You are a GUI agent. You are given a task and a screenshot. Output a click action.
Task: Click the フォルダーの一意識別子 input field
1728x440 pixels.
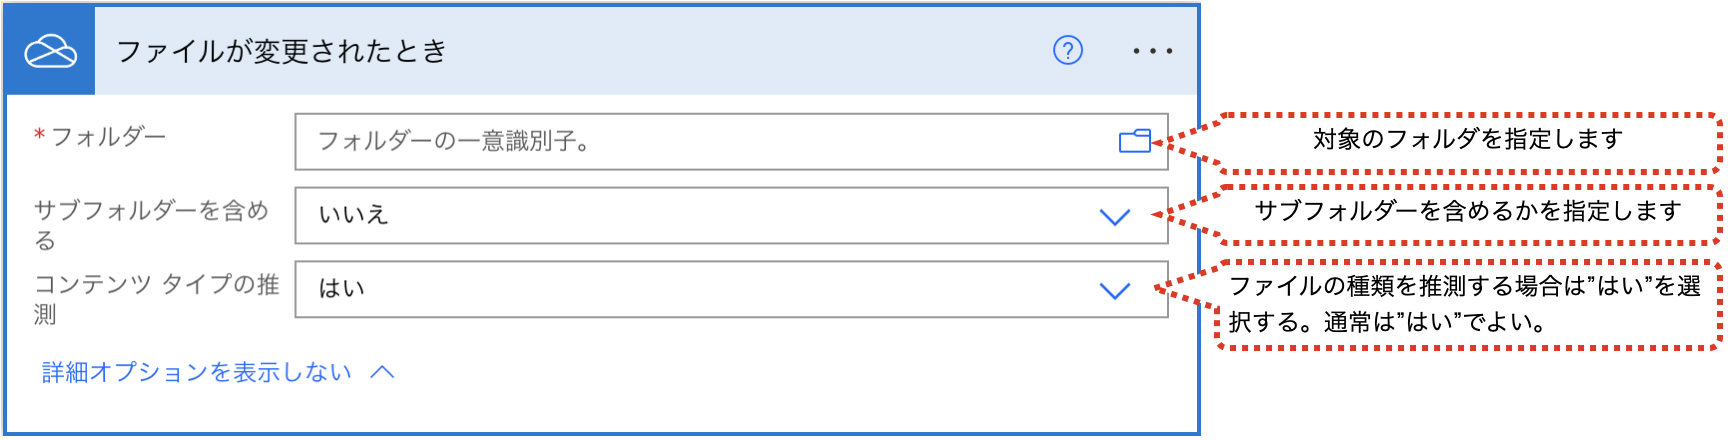pyautogui.click(x=731, y=141)
